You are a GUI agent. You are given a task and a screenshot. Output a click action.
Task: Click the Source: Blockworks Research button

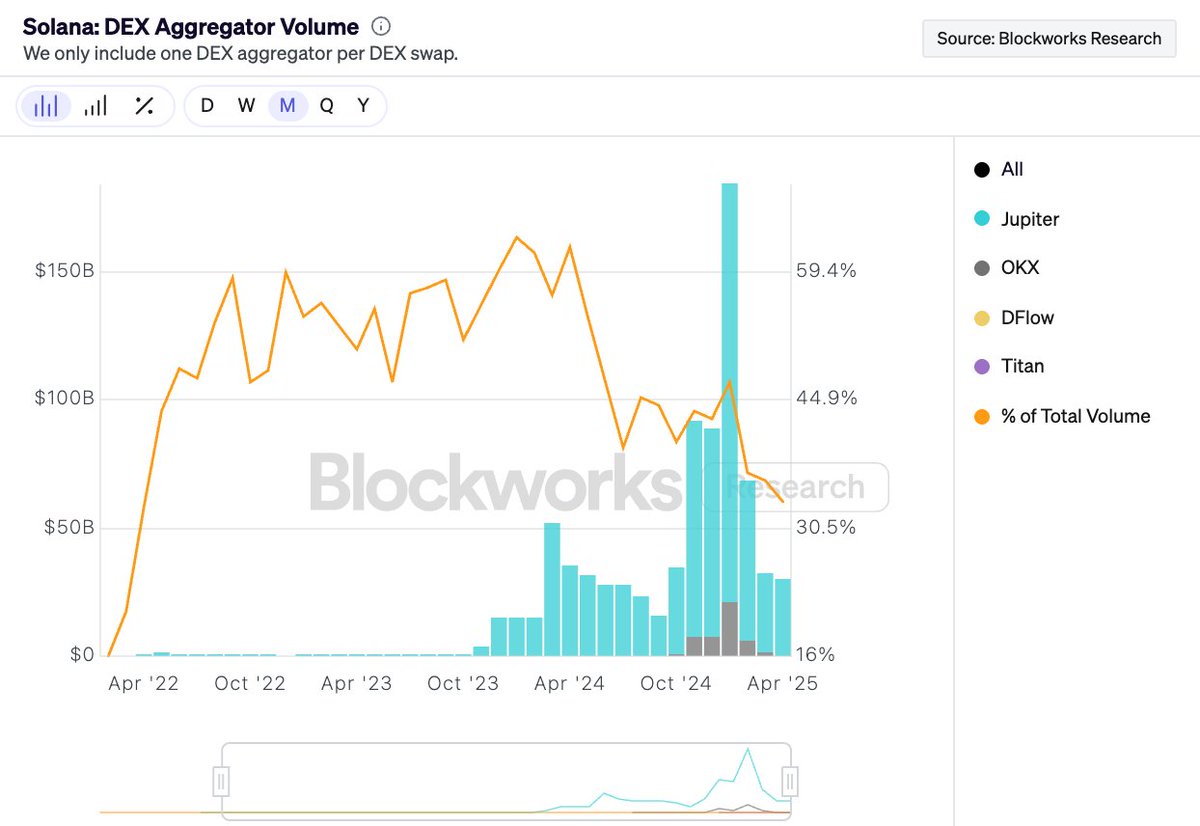(x=1049, y=39)
